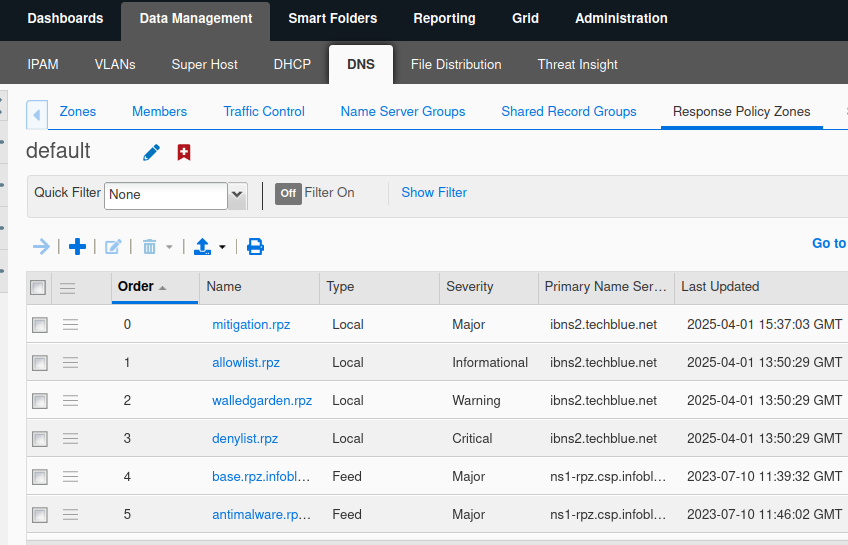Viewport: 848px width, 545px height.
Task: Click the export upload icon in toolbar
Action: click(202, 246)
